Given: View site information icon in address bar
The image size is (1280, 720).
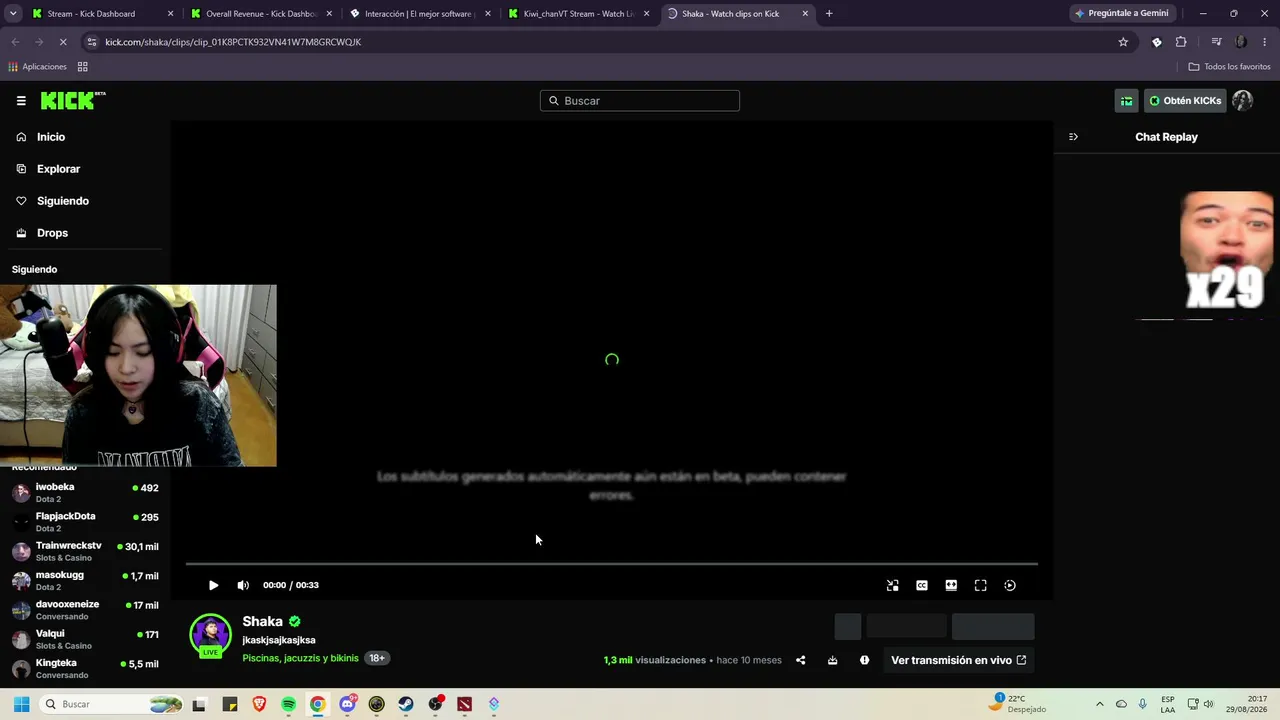Looking at the screenshot, I should coord(92,42).
